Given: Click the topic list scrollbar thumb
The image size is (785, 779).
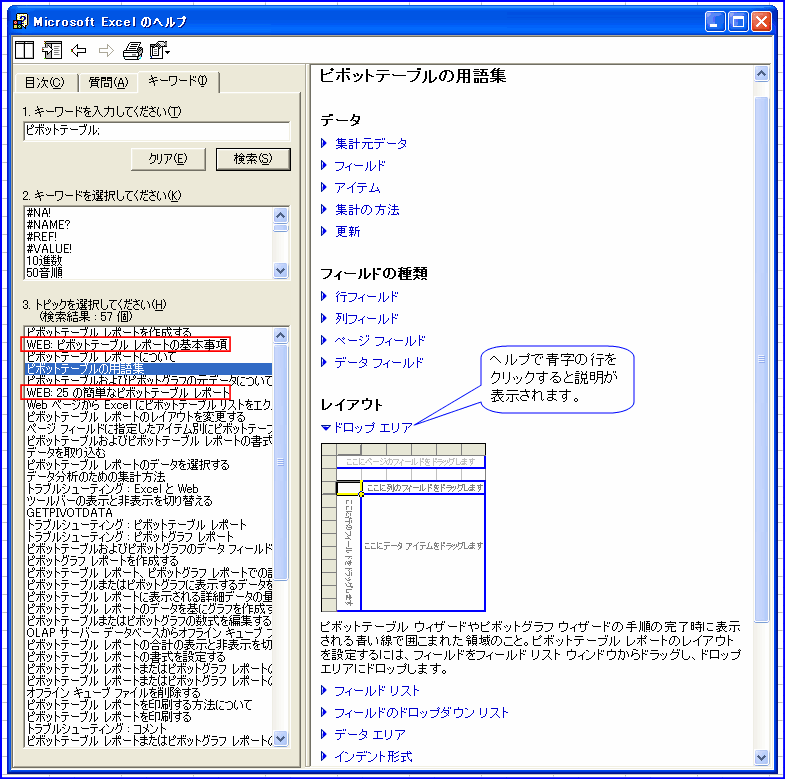Looking at the screenshot, I should (x=281, y=462).
